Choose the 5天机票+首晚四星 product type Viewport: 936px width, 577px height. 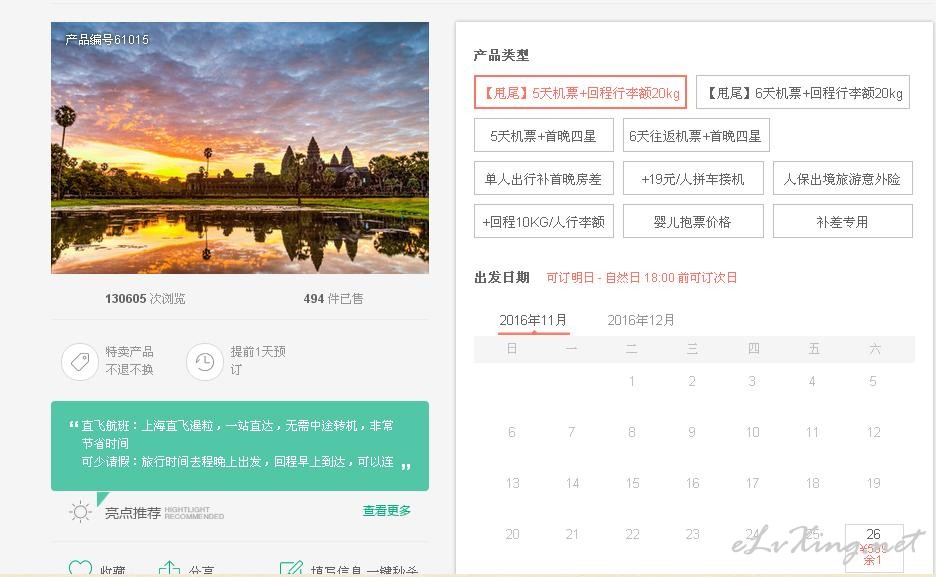tap(544, 135)
